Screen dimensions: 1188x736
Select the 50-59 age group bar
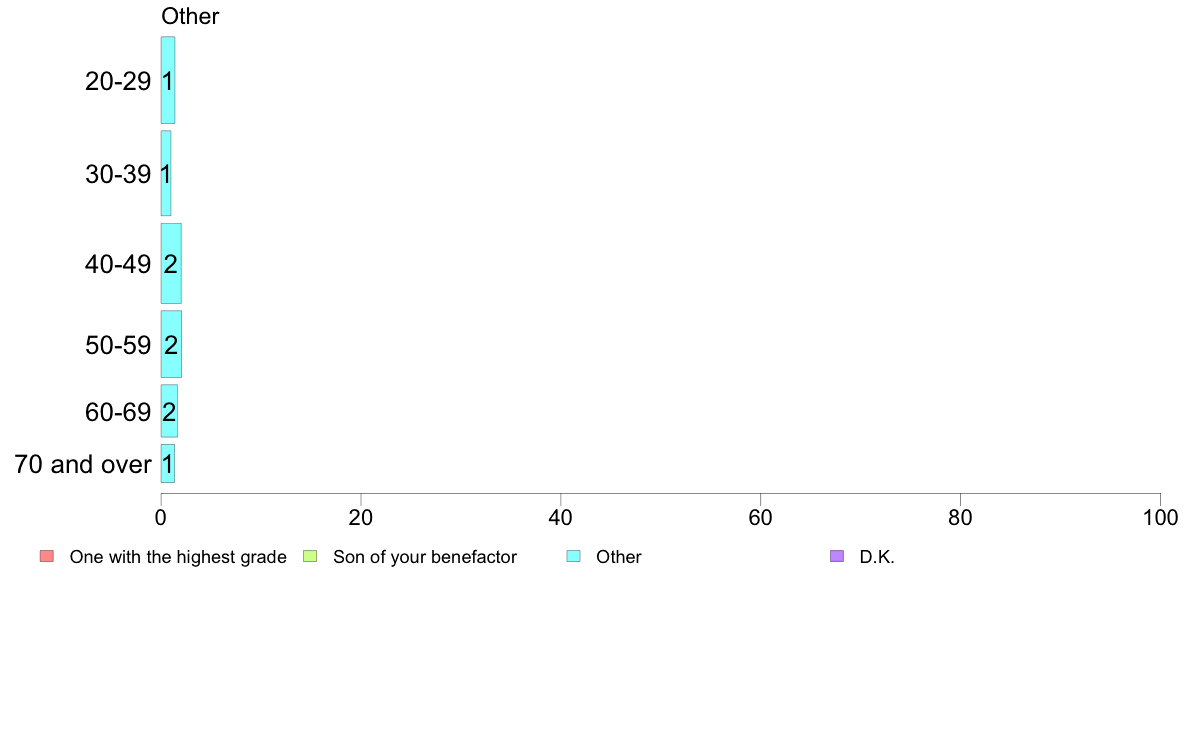(171, 344)
